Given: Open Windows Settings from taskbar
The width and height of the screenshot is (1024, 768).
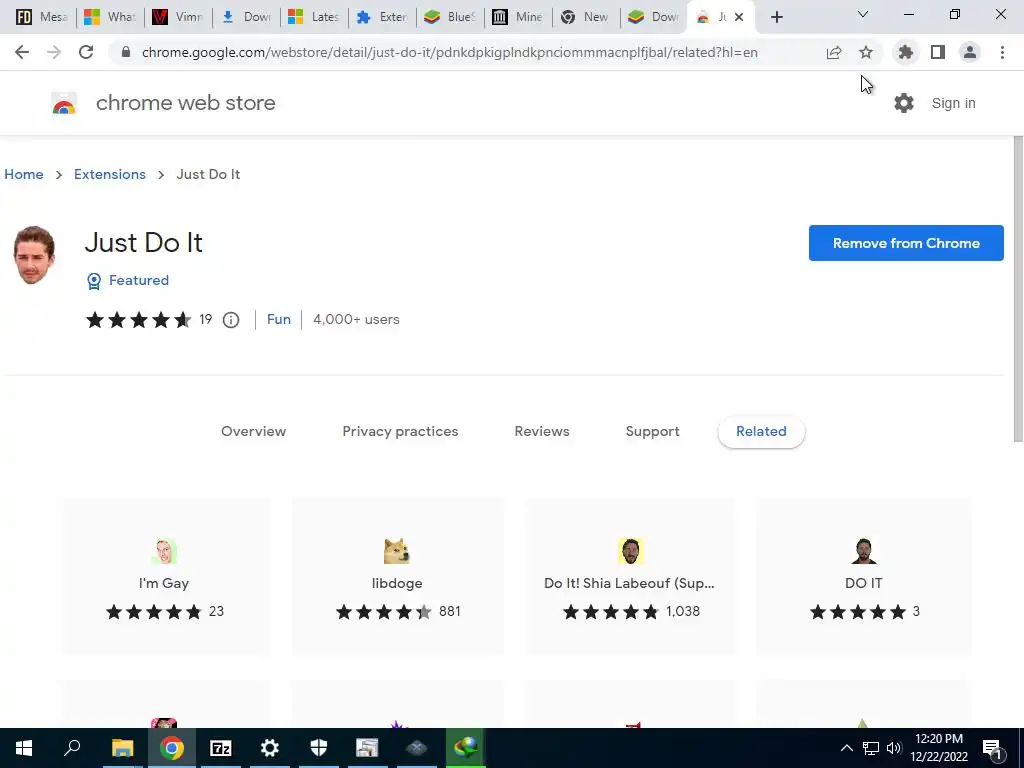Looking at the screenshot, I should pos(270,748).
